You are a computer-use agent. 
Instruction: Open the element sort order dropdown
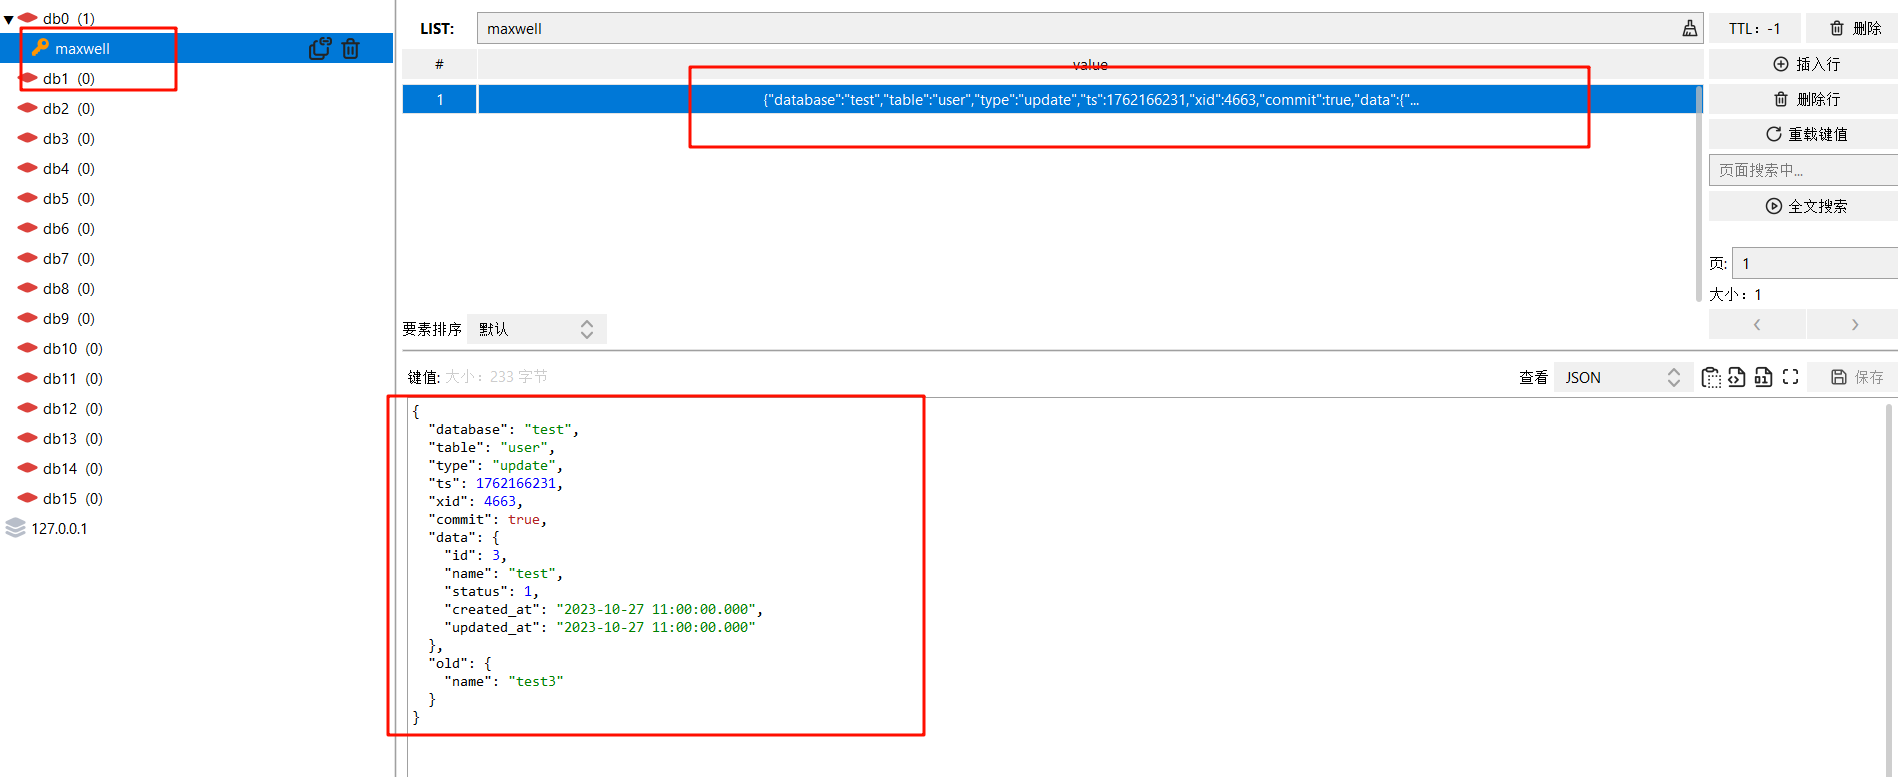coord(536,329)
